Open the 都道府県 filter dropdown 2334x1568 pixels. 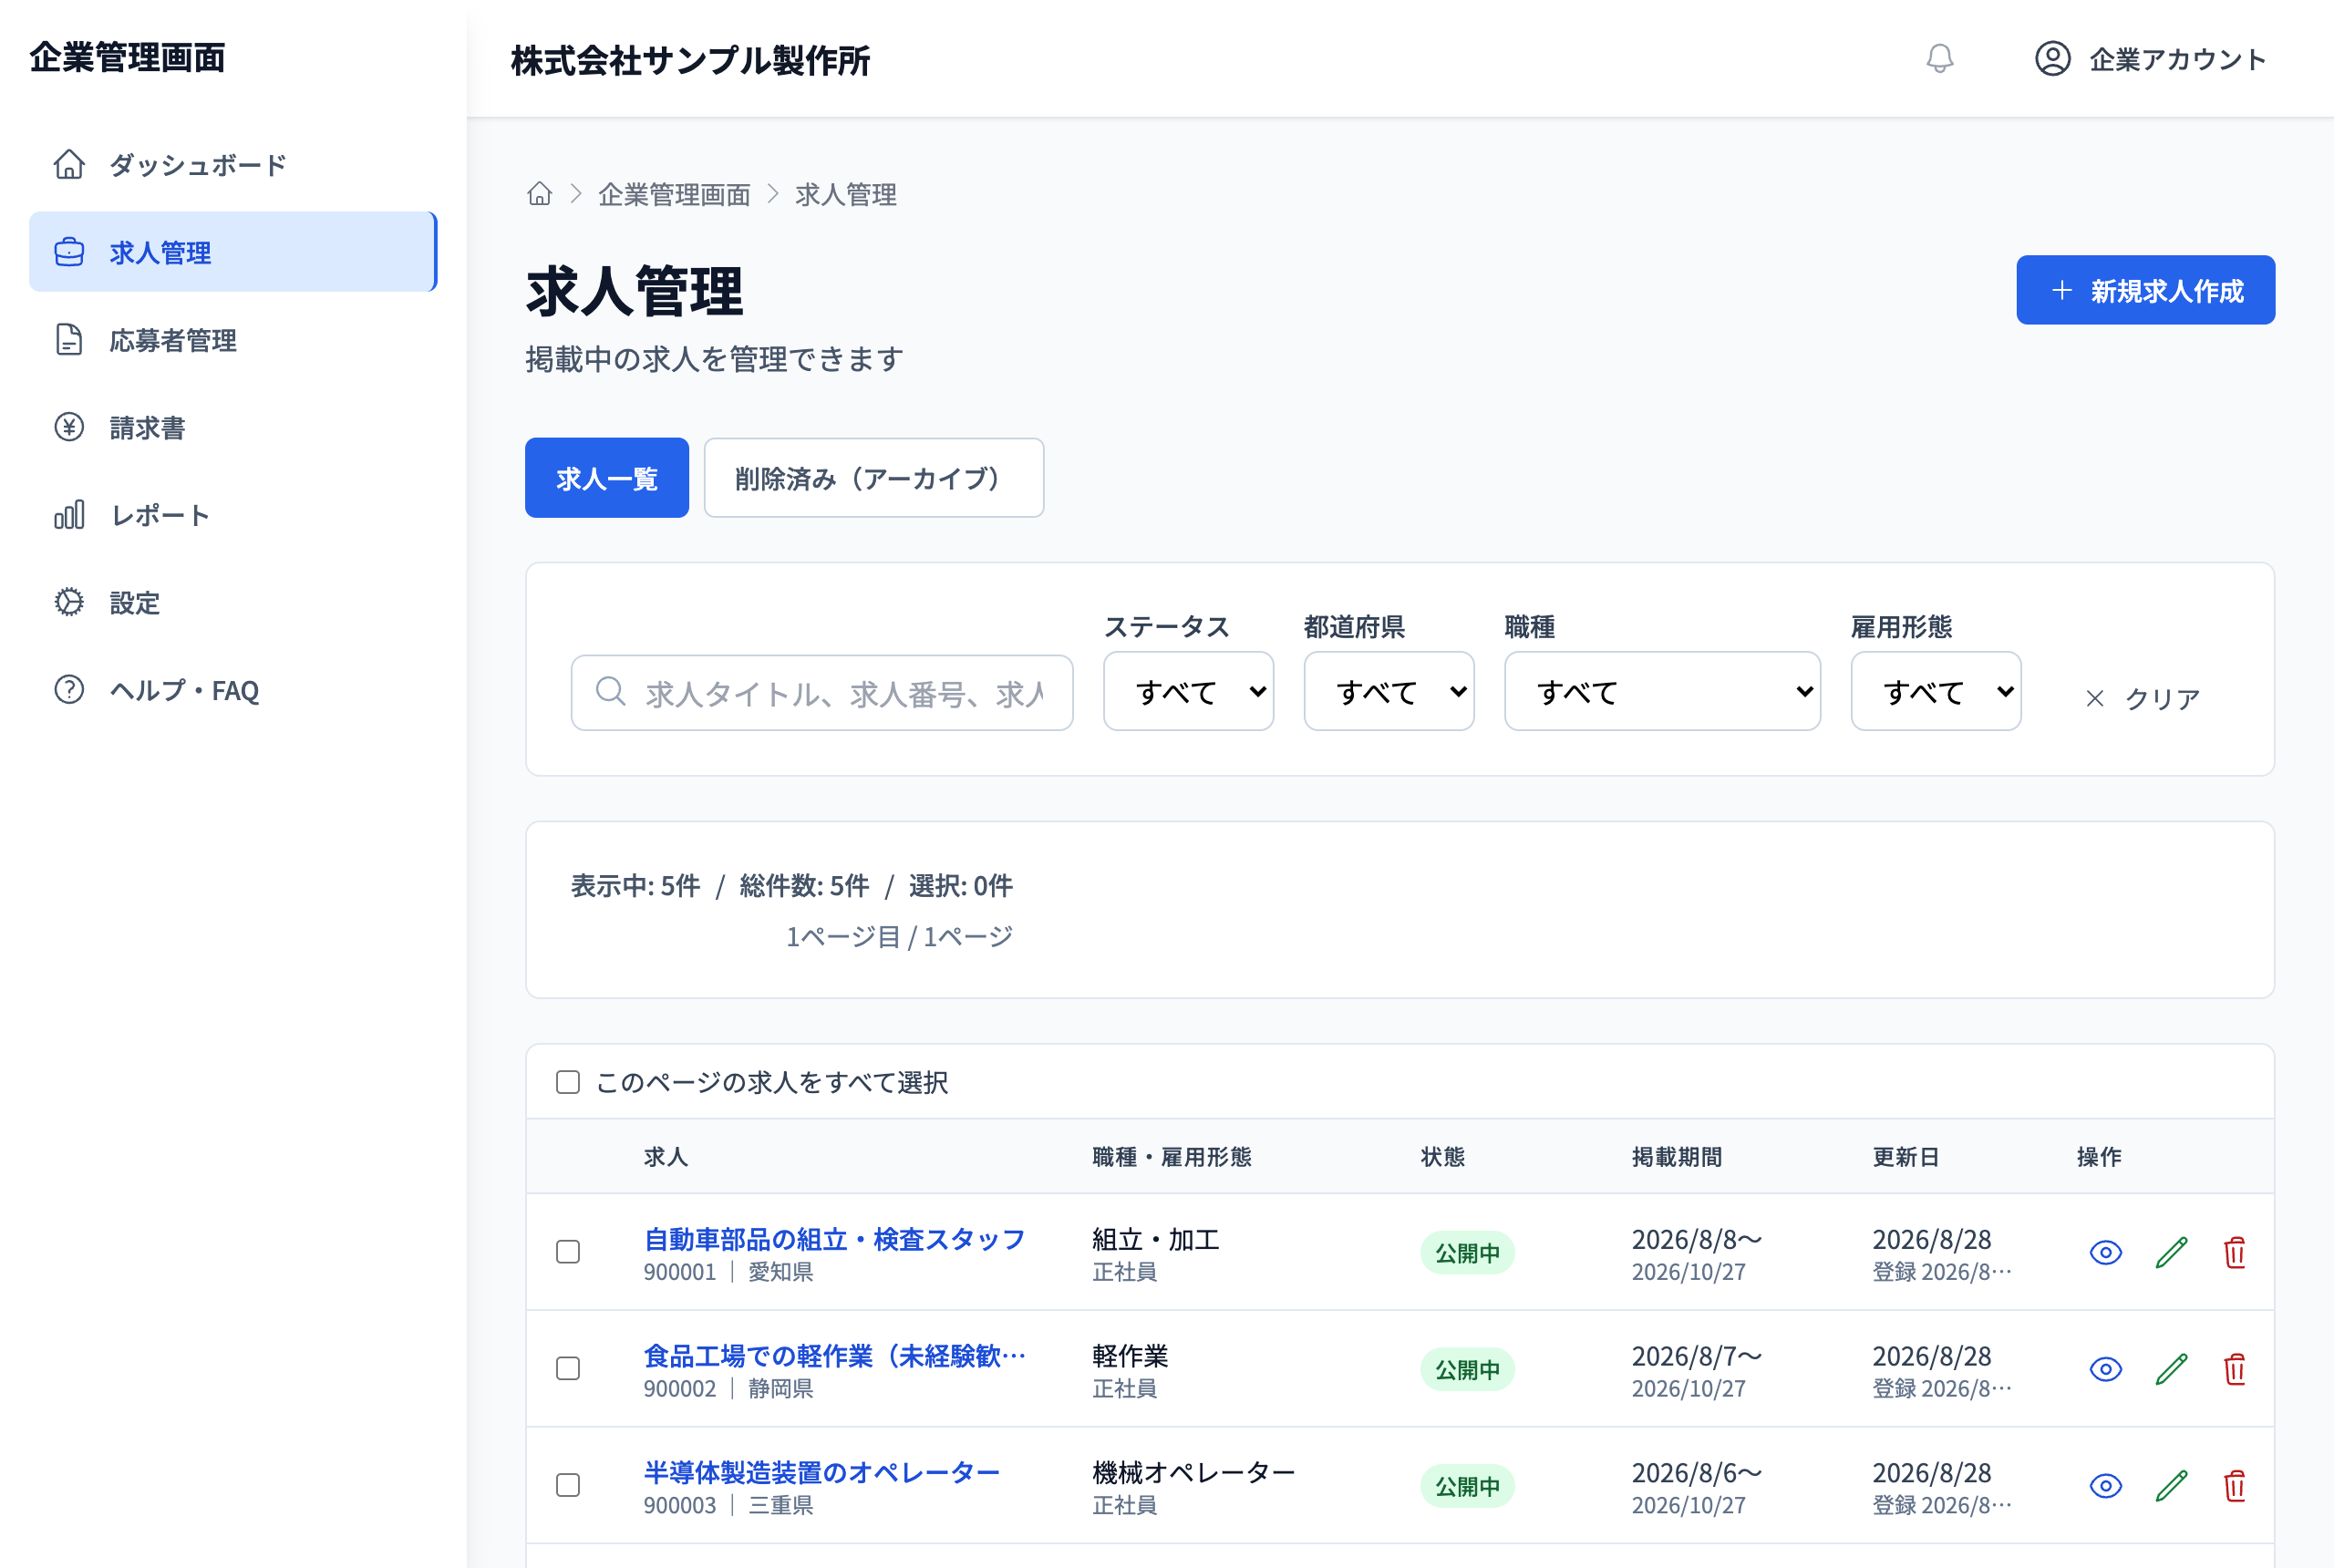click(x=1388, y=691)
